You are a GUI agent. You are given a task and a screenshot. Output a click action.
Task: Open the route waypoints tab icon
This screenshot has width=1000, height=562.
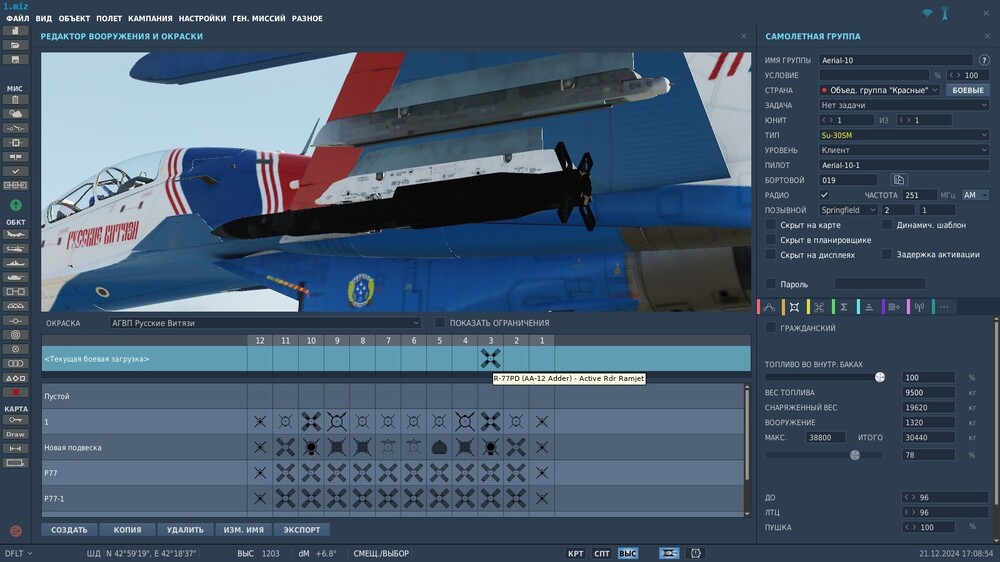click(769, 307)
